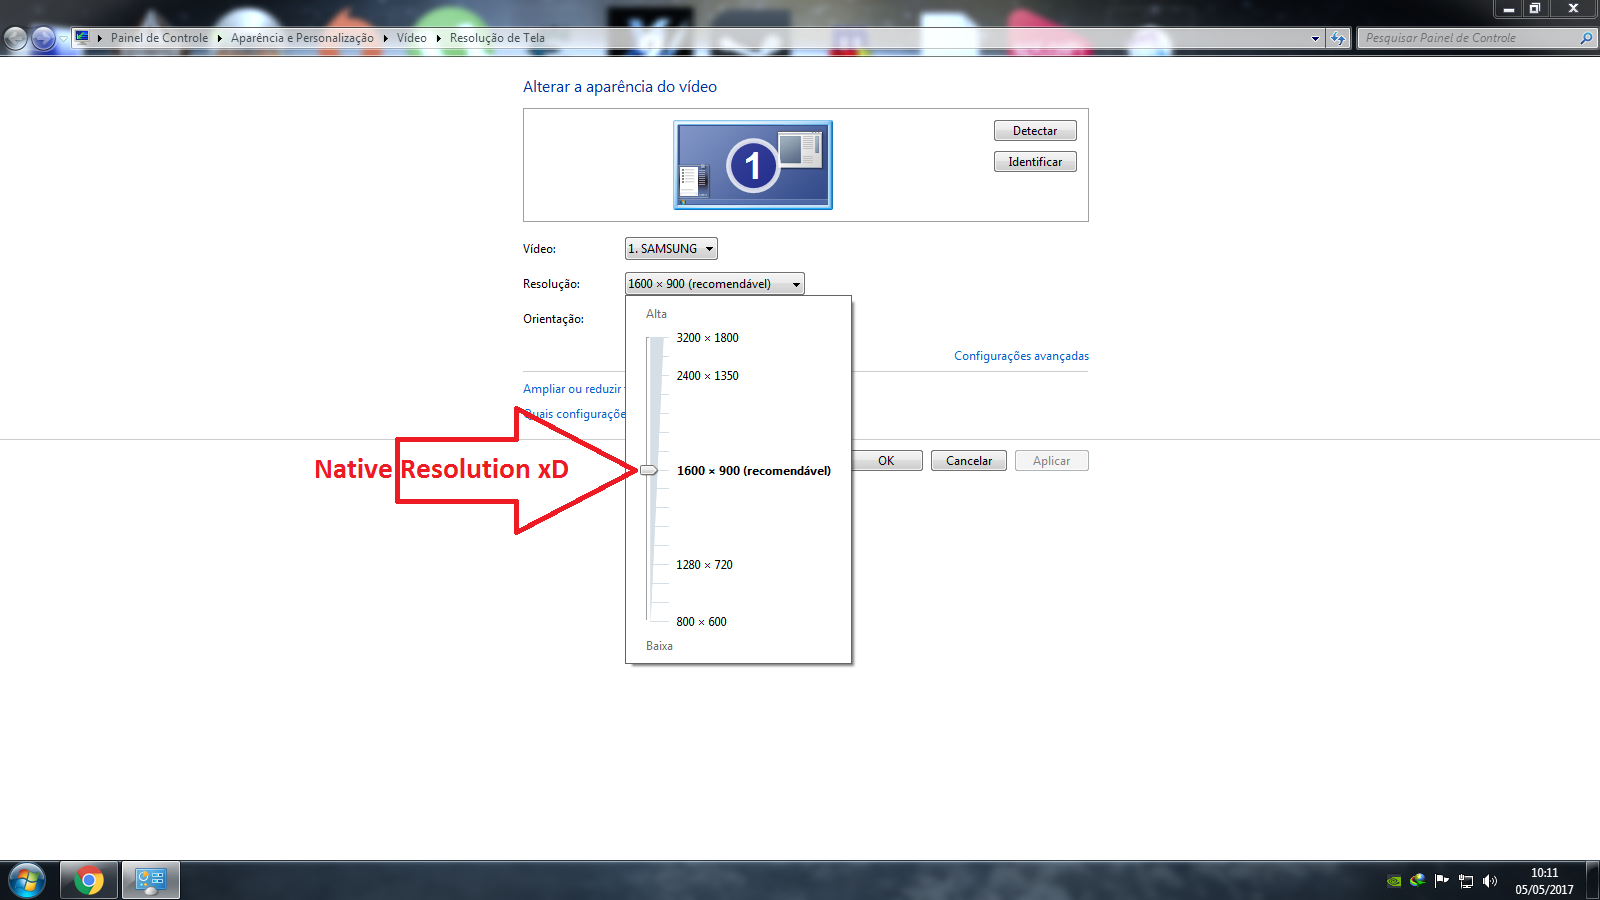Click the volume speaker tray icon
Viewport: 1600px width, 900px height.
1490,881
